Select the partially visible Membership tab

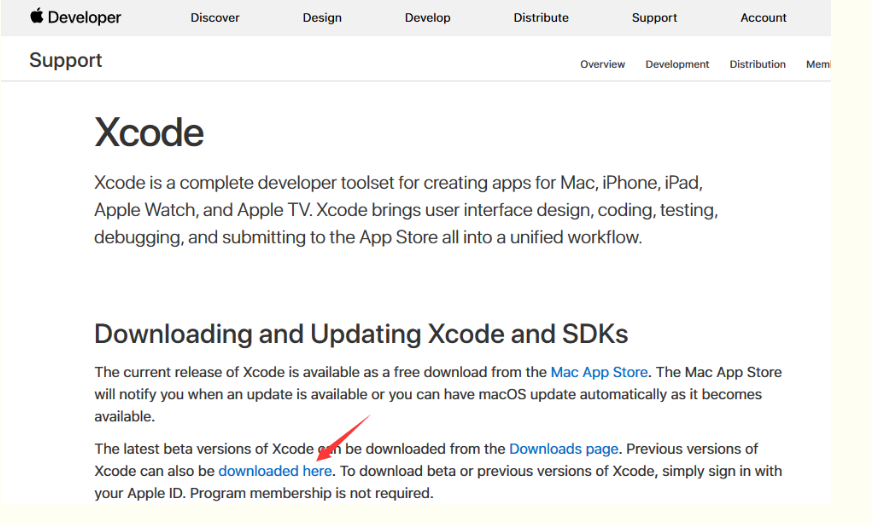(x=818, y=64)
